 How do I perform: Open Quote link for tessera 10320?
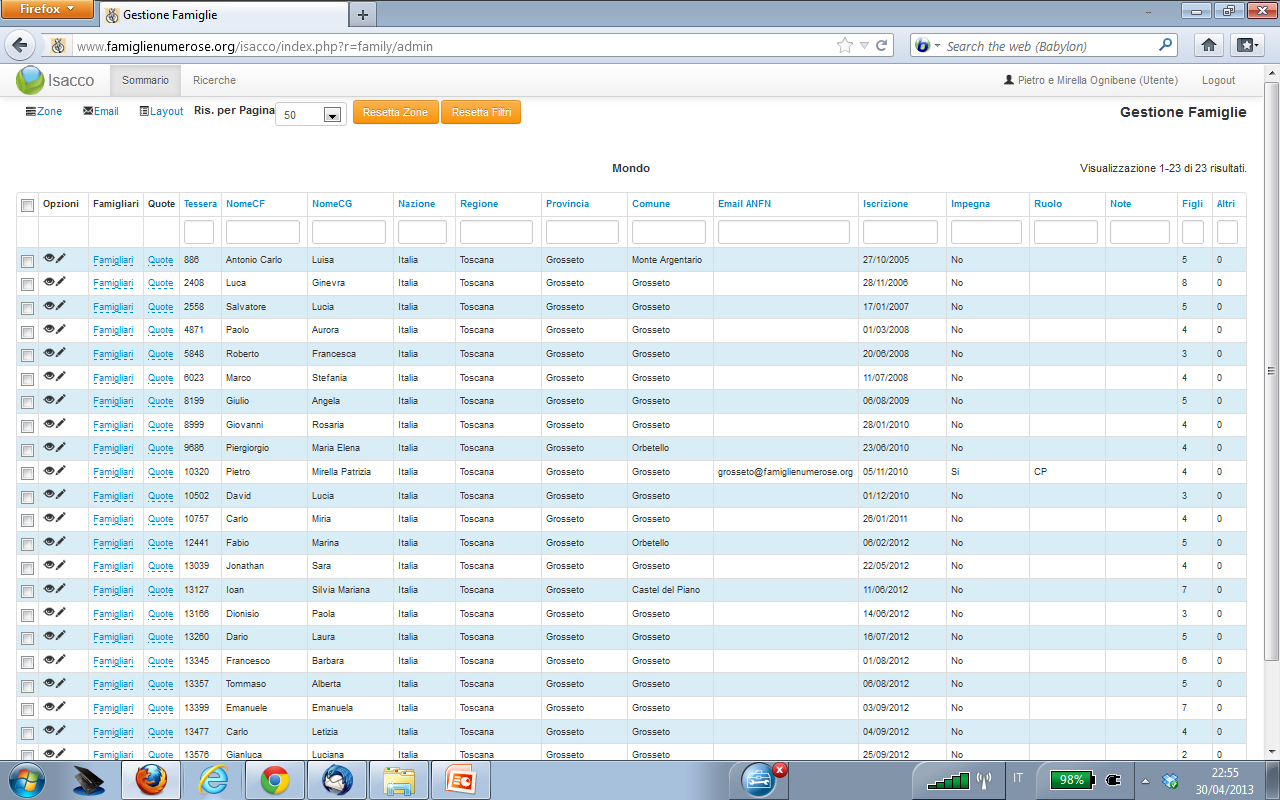(x=160, y=472)
